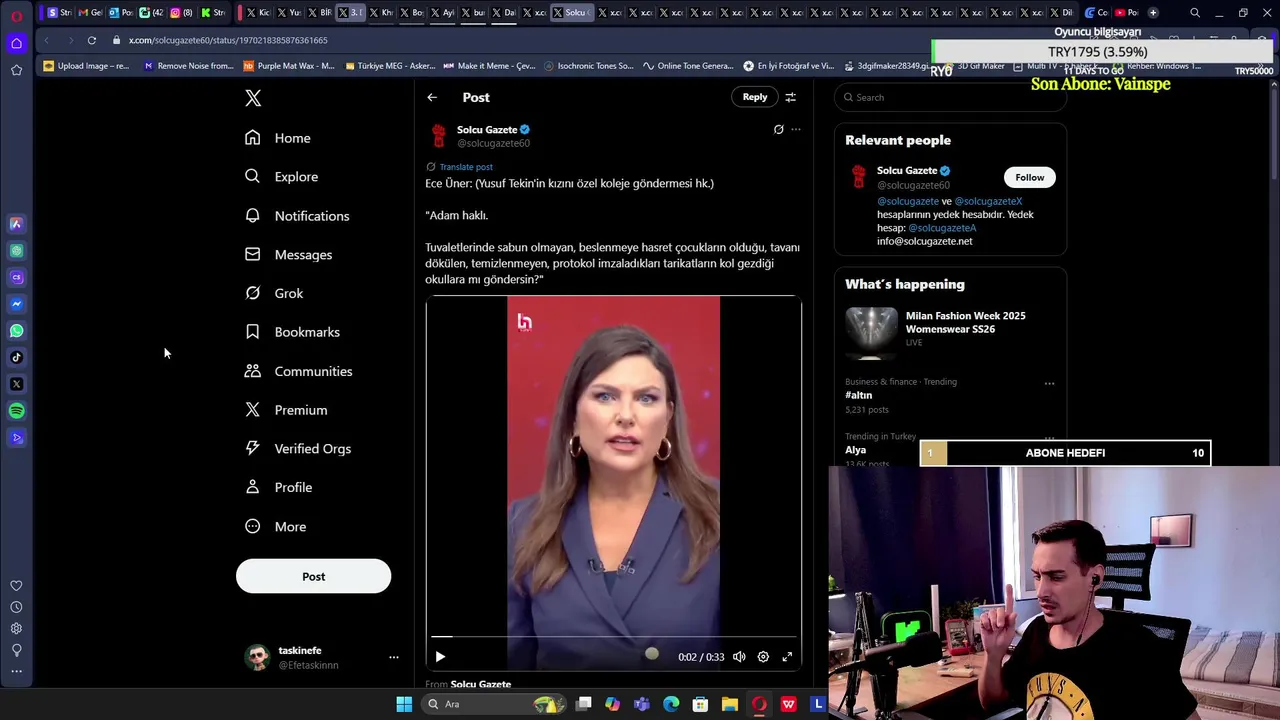Open the @solcugazeteA backup account link
This screenshot has height=720, width=1280.
coord(942,228)
